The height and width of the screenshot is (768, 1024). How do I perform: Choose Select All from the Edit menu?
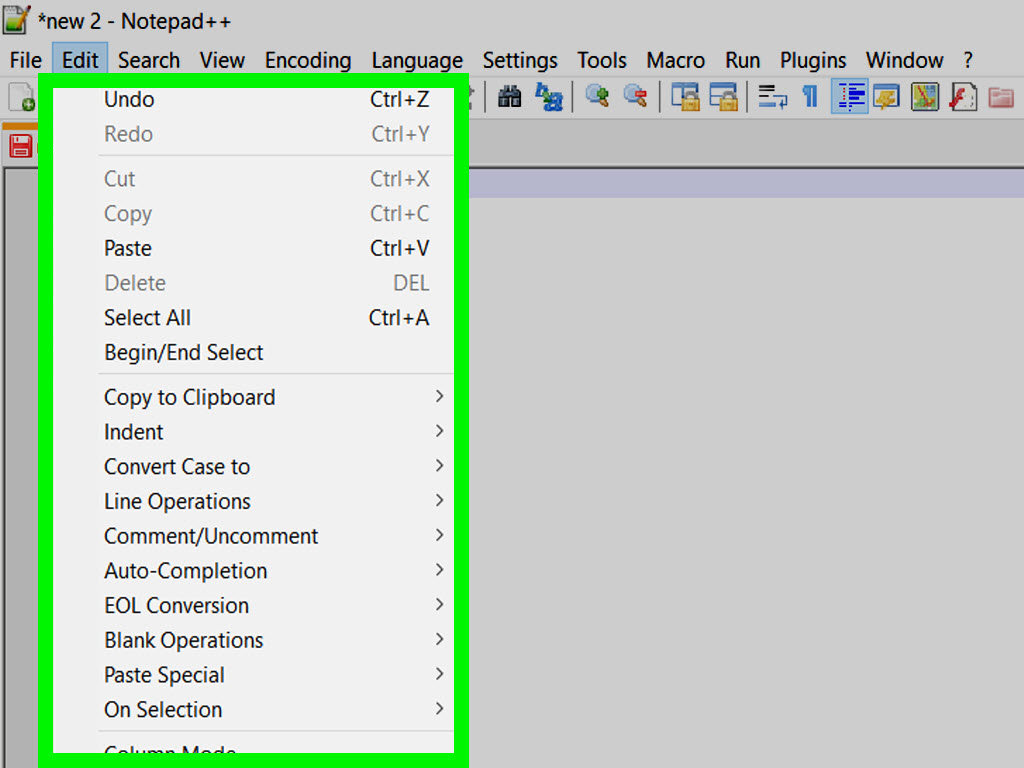(x=148, y=318)
